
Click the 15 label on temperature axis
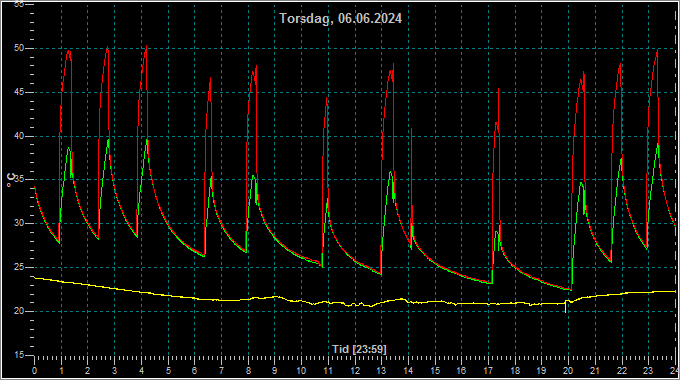19,355
